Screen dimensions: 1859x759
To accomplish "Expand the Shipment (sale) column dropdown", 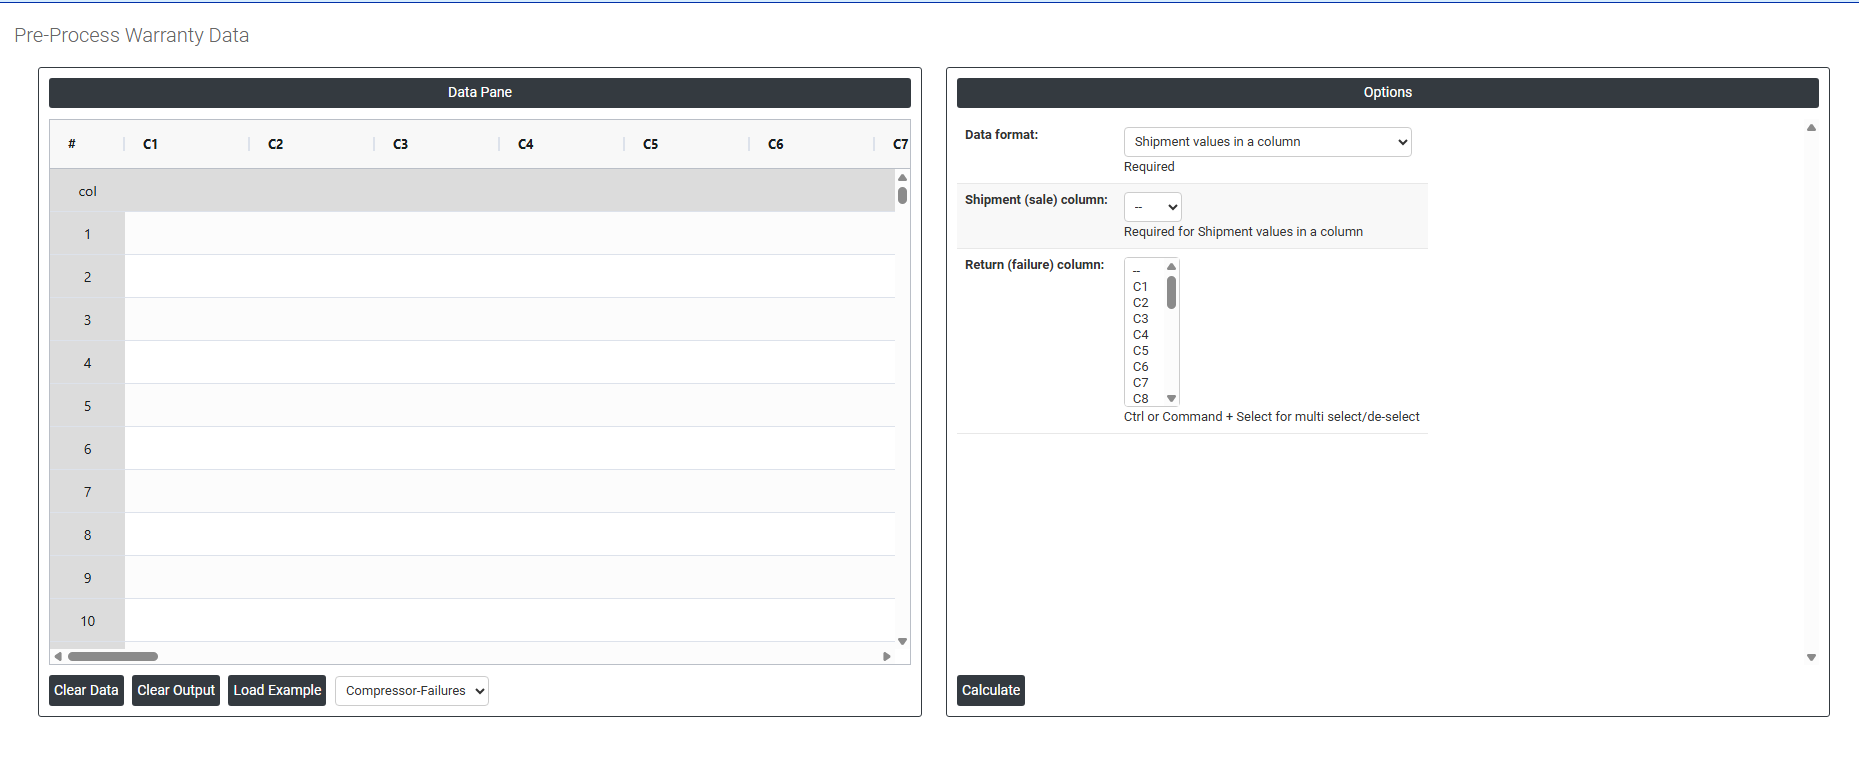I will (x=1152, y=207).
